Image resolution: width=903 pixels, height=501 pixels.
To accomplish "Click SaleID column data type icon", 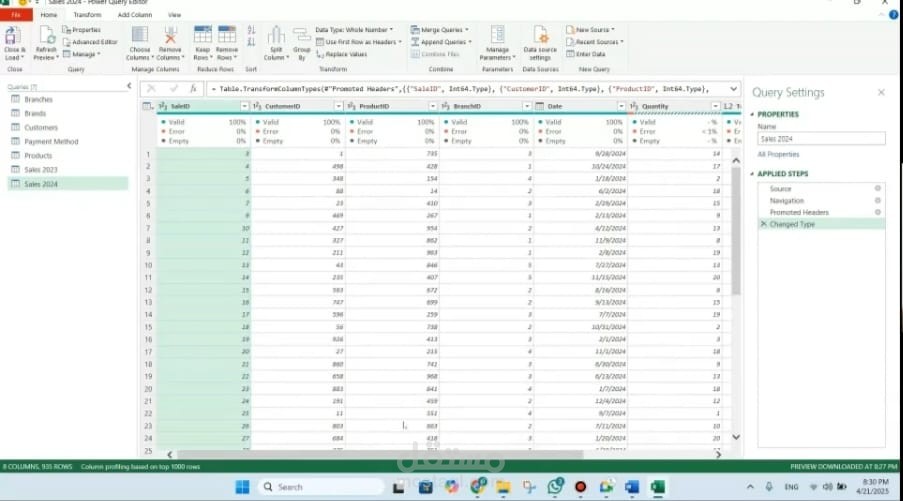I will [x=163, y=107].
